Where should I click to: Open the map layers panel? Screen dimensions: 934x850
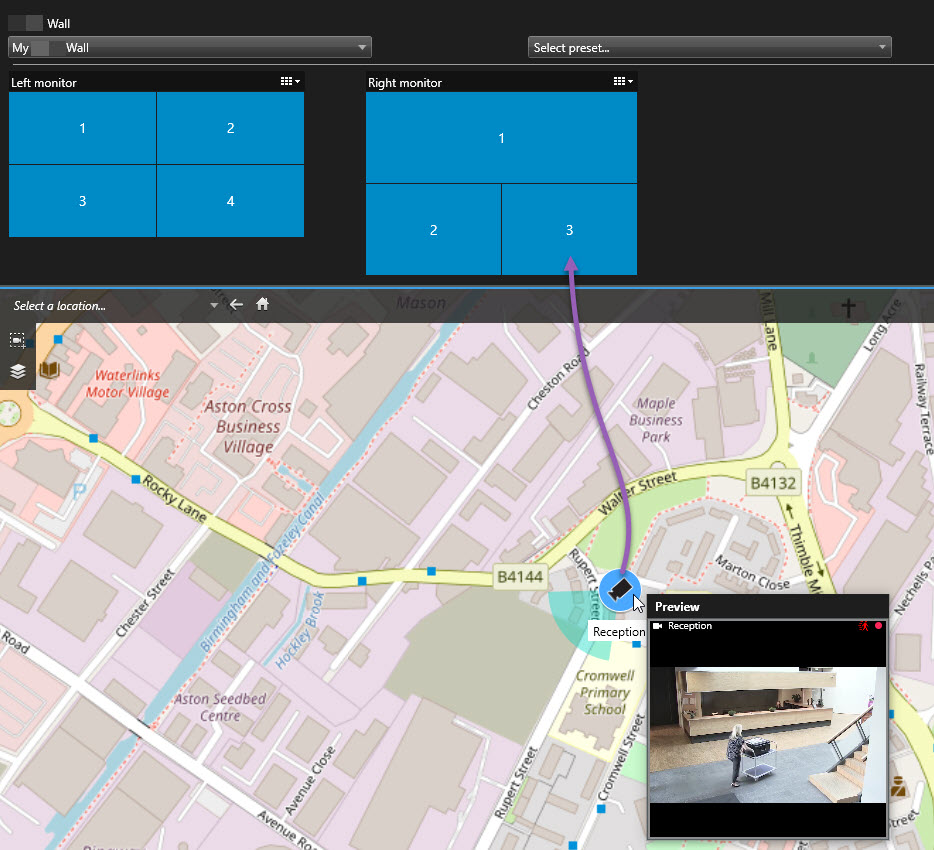click(x=18, y=371)
